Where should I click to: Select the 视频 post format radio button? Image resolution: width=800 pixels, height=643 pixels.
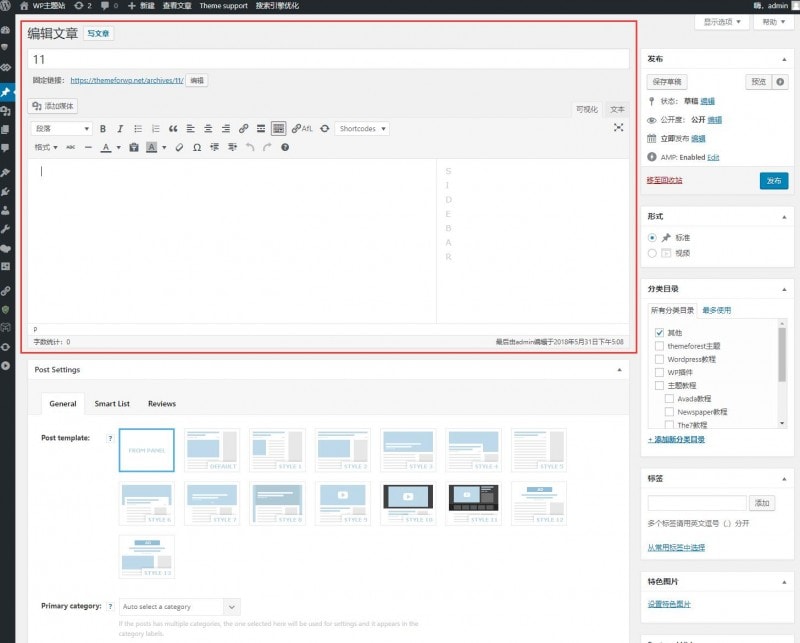point(652,253)
